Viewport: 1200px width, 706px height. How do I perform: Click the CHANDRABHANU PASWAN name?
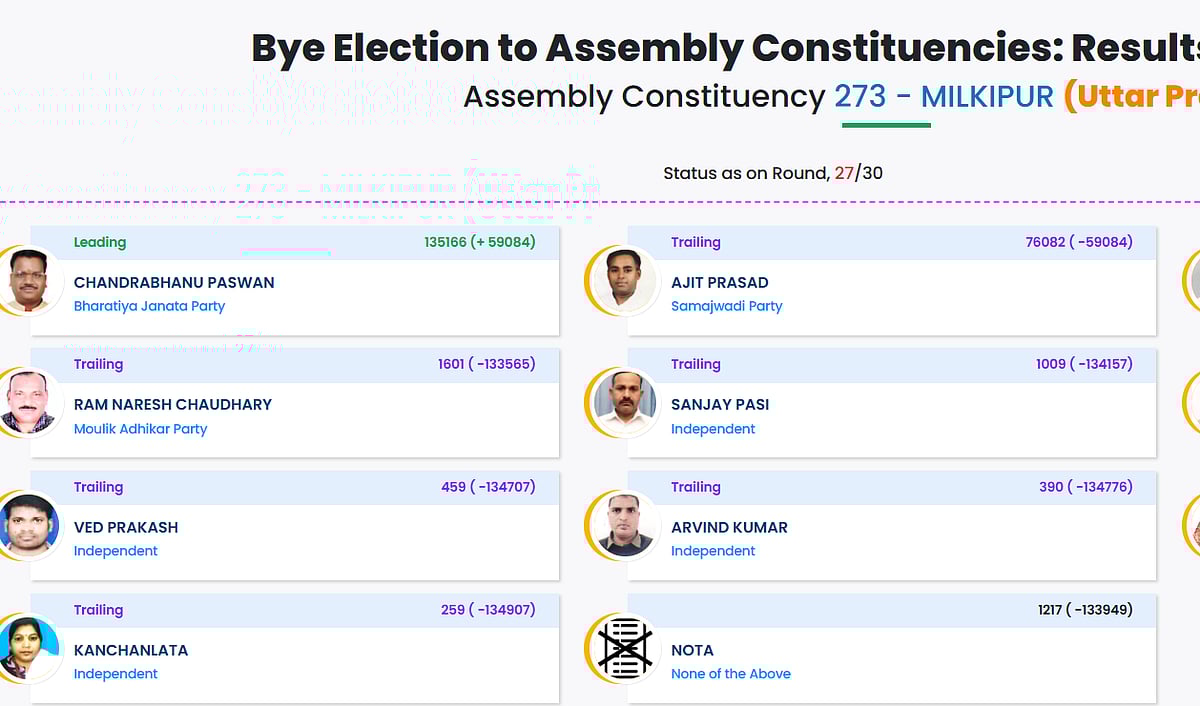coord(174,282)
